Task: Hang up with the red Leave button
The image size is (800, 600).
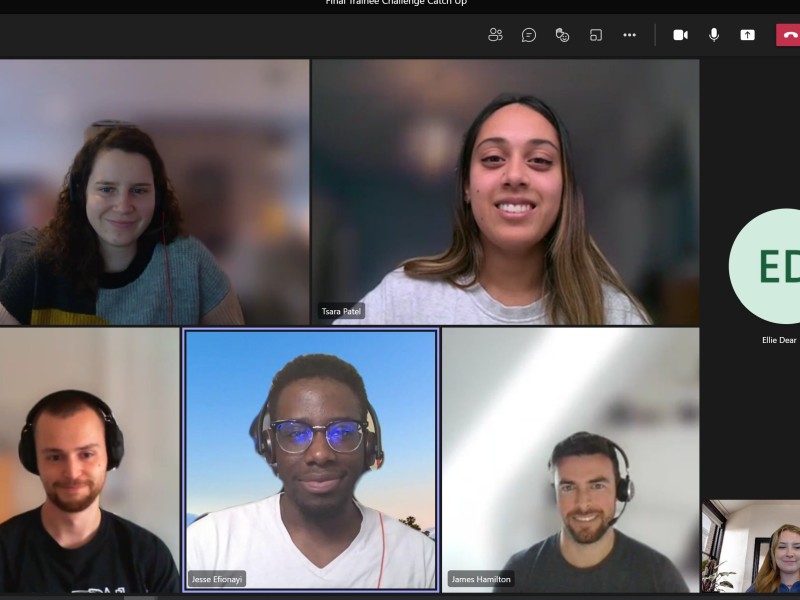Action: coord(788,35)
